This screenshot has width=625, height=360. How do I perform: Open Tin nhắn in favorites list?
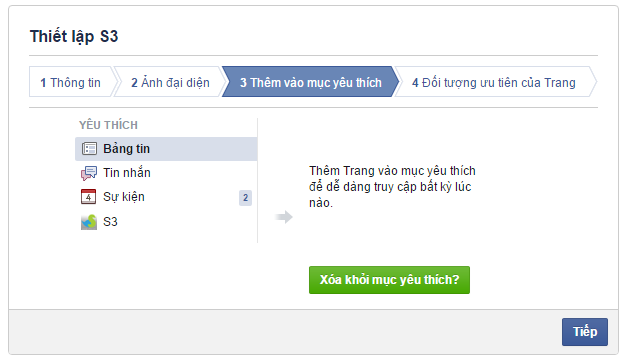pyautogui.click(x=166, y=173)
